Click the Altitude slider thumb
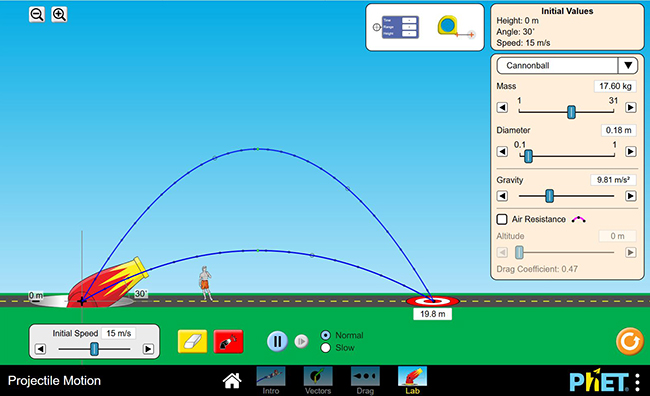The height and width of the screenshot is (396, 650). tap(519, 252)
